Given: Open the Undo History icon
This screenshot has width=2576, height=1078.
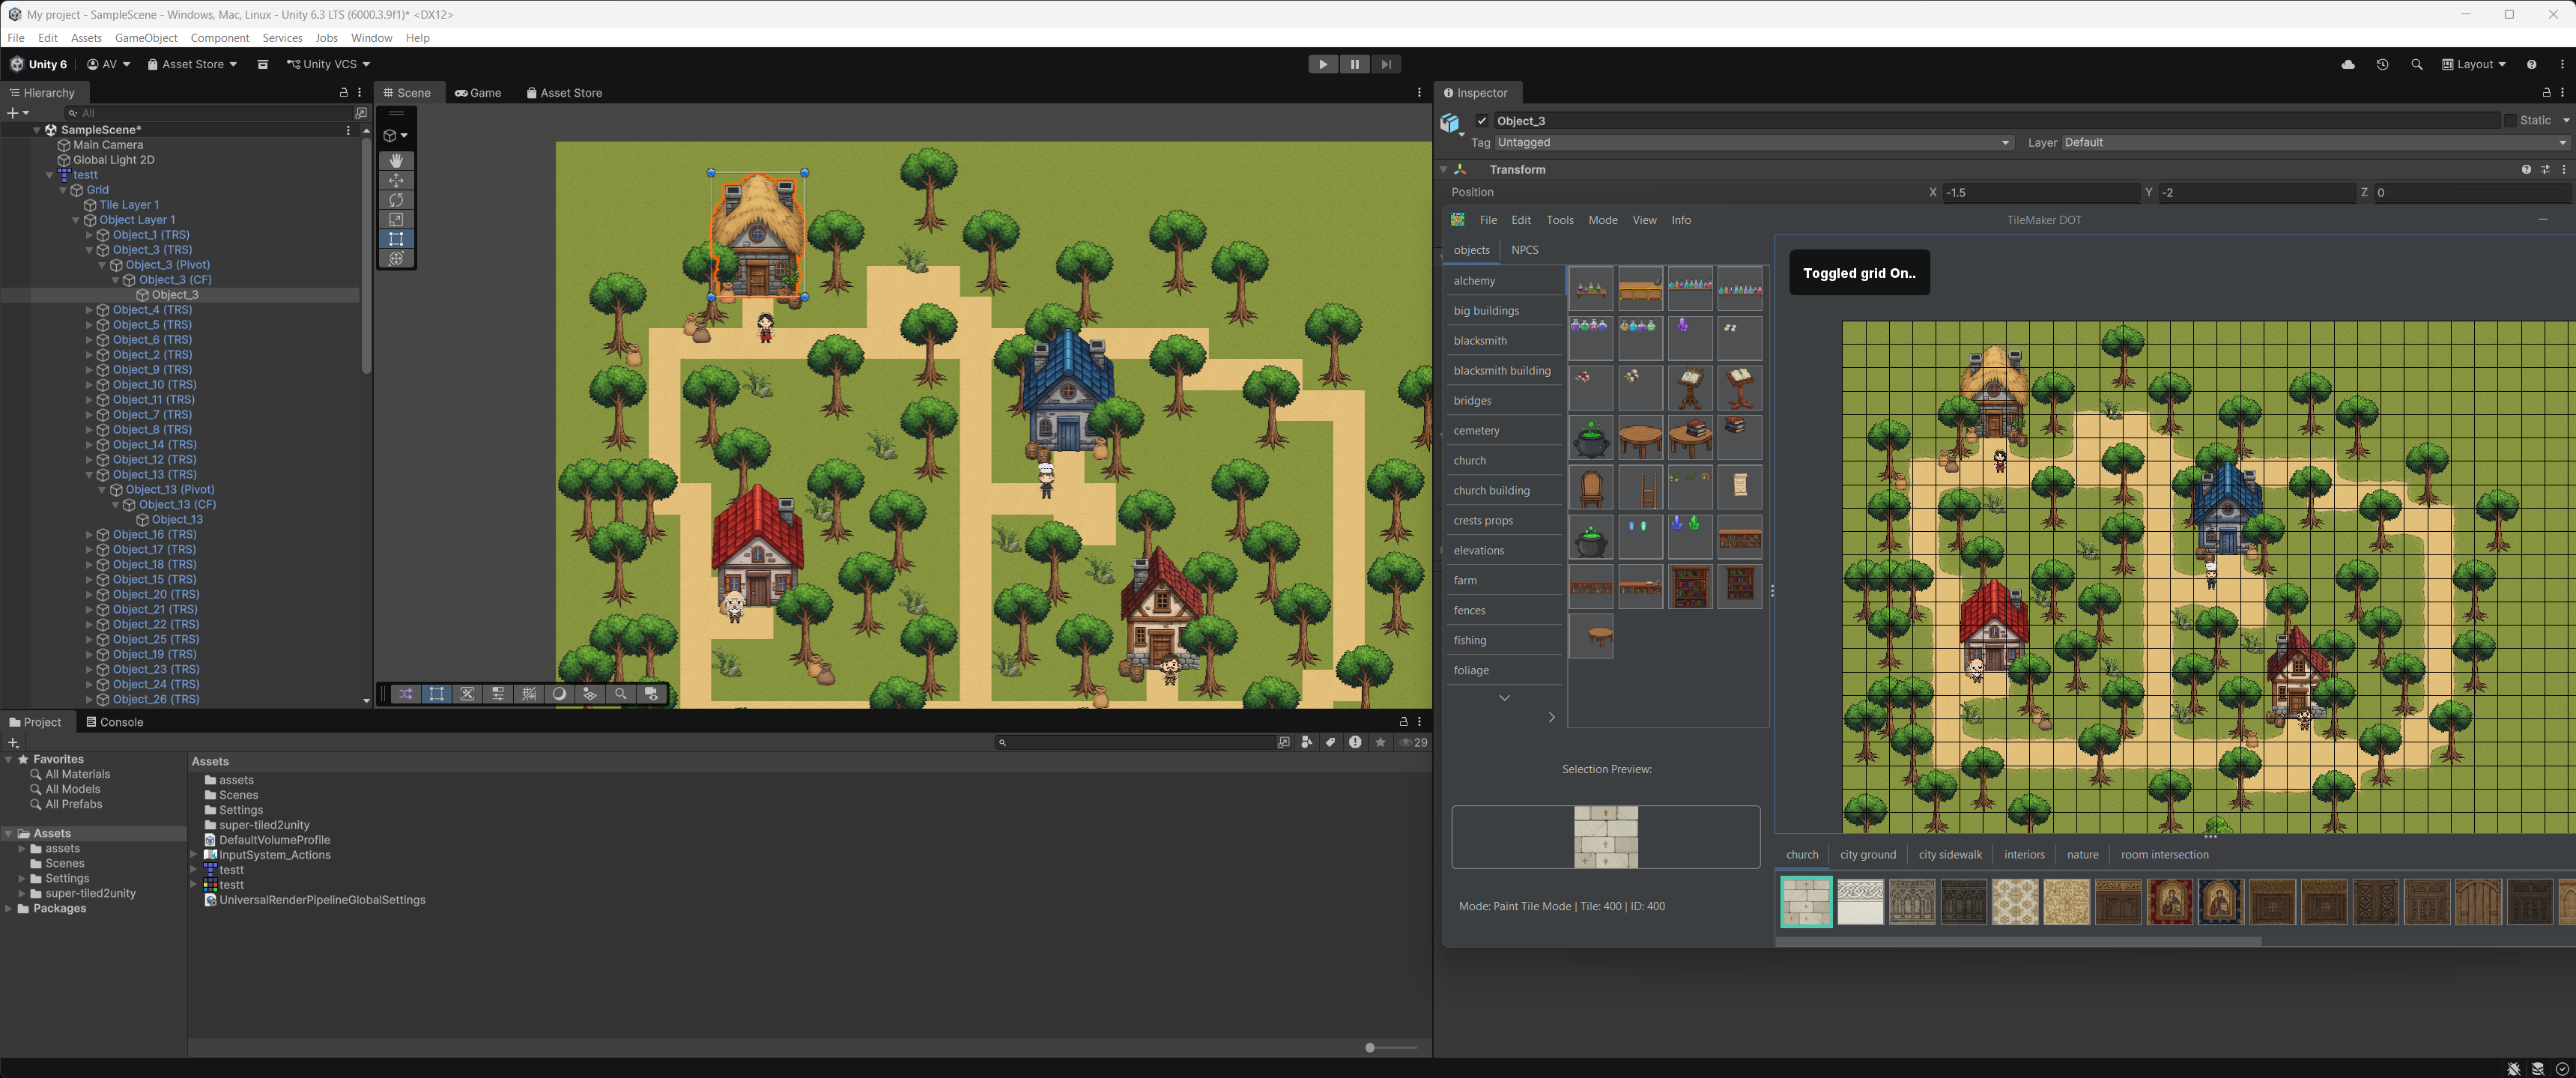Looking at the screenshot, I should 2382,64.
